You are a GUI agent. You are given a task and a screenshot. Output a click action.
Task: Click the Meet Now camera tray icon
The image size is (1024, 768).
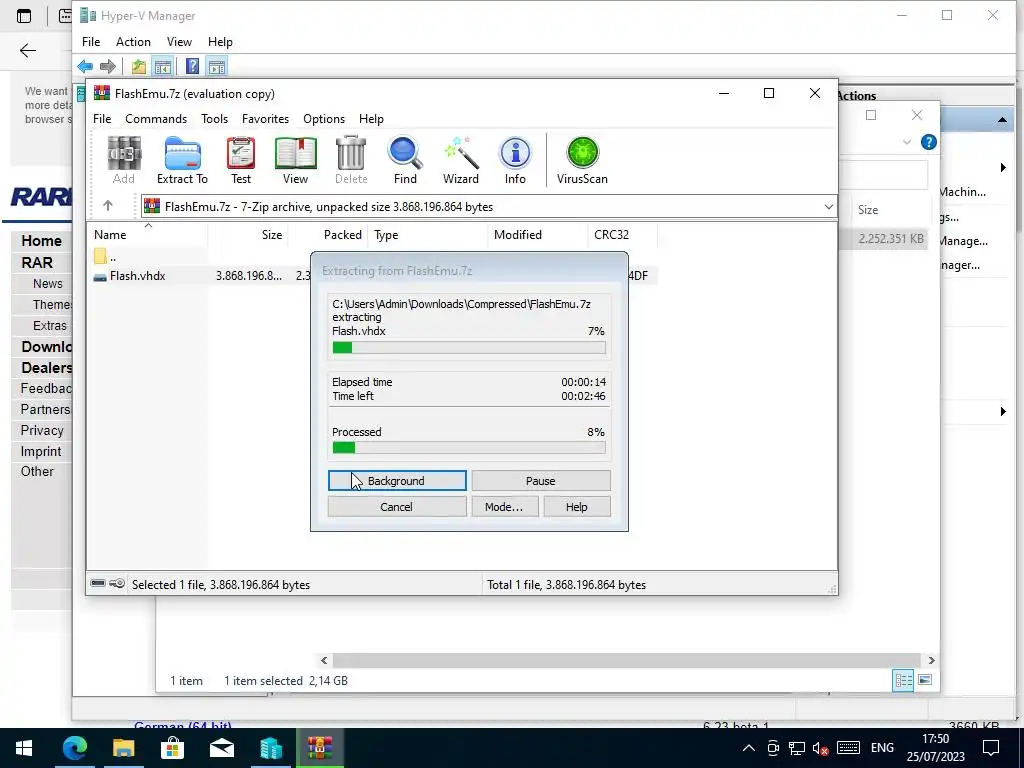pyautogui.click(x=773, y=748)
